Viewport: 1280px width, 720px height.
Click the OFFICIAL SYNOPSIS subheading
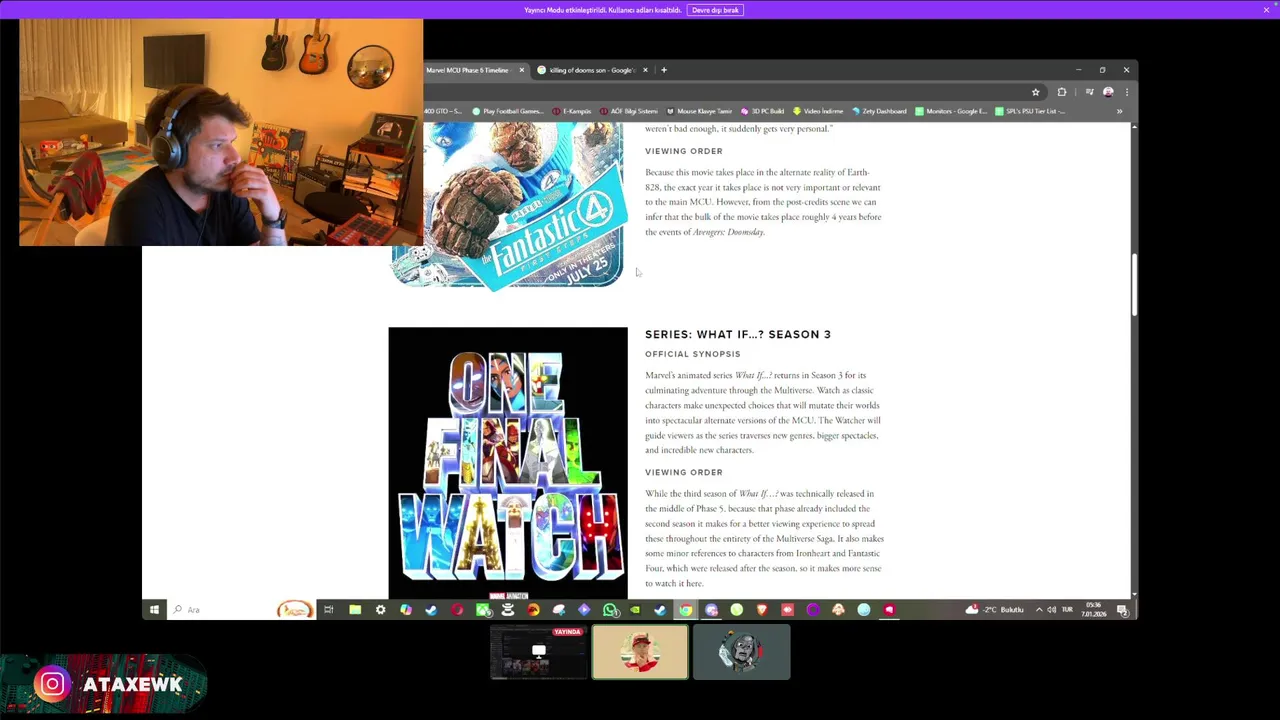(693, 354)
